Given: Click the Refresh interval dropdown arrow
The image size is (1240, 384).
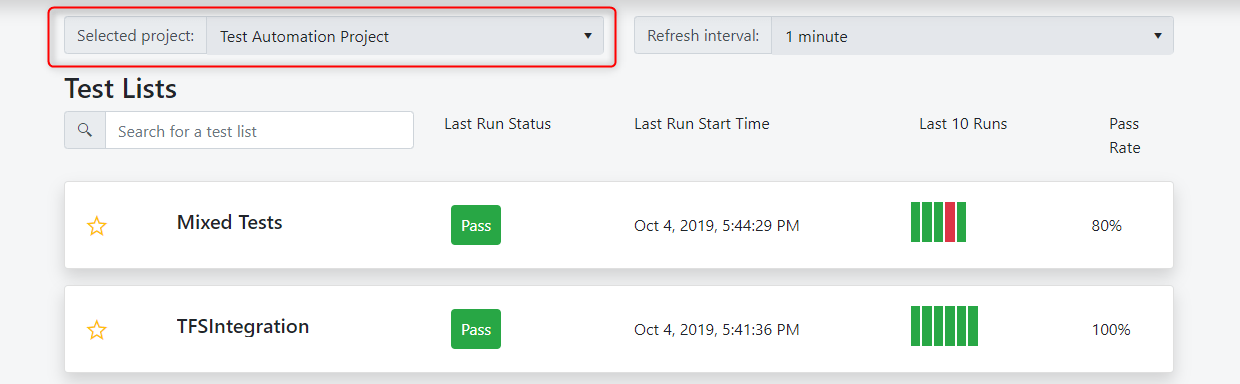Looking at the screenshot, I should (1158, 36).
